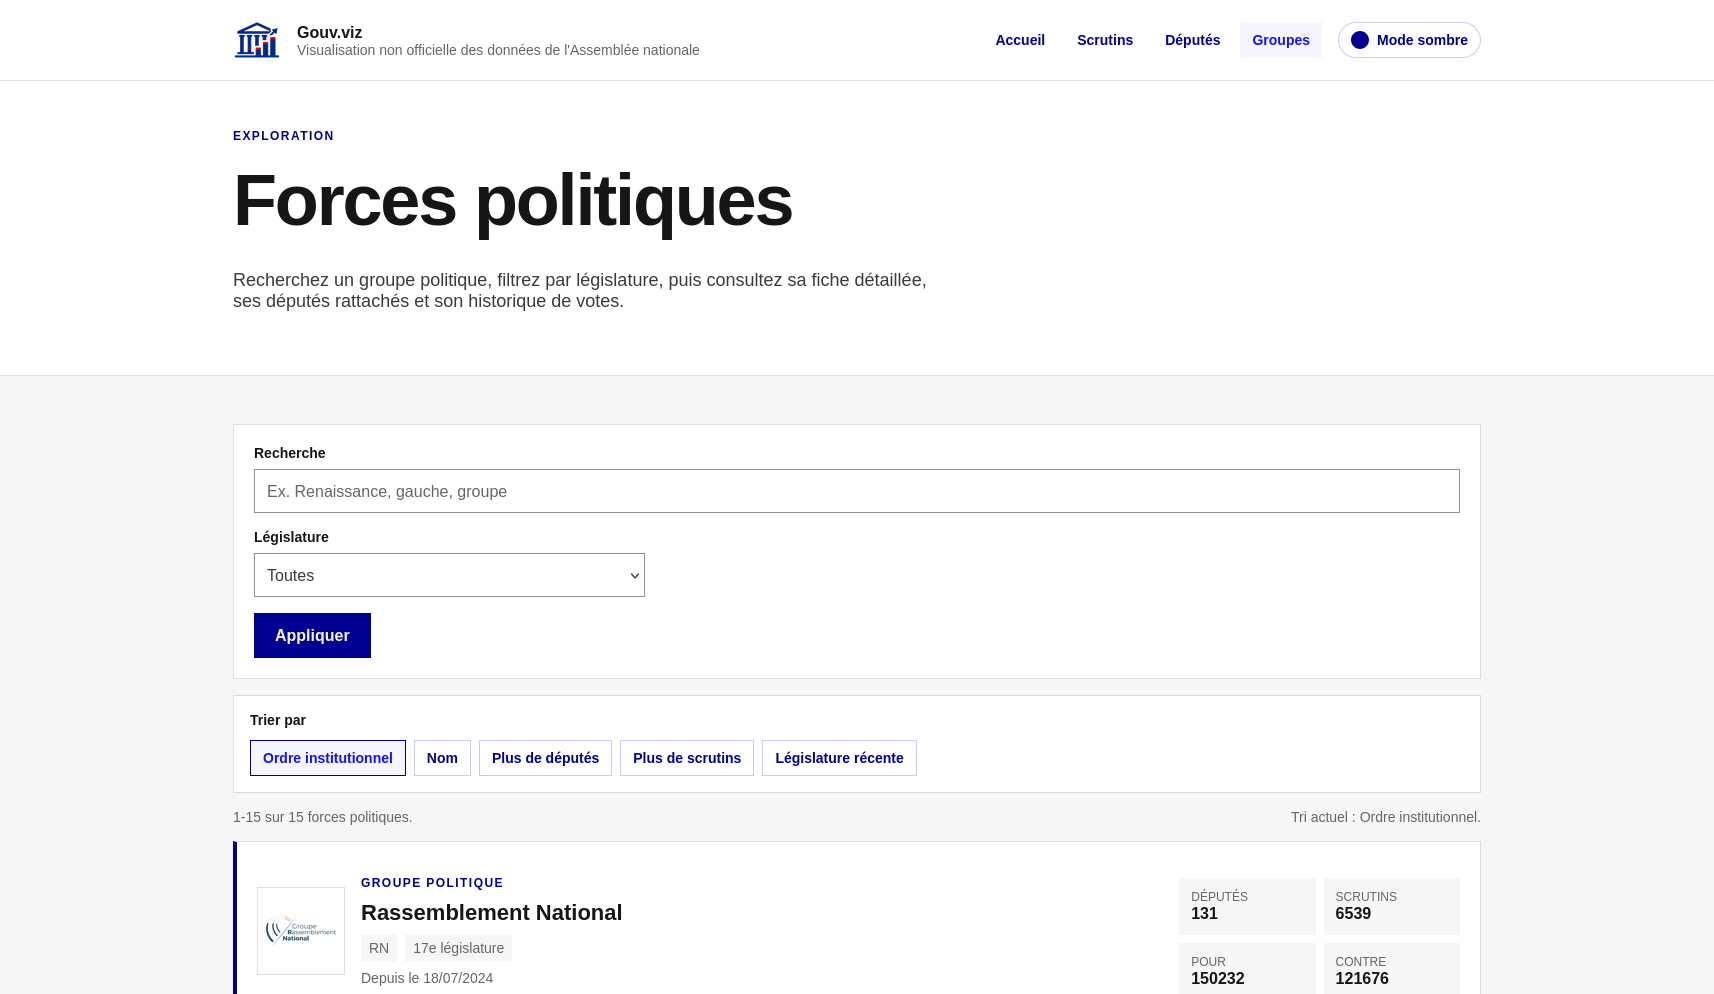The image size is (1714, 994).
Task: Select the Groupes nav item
Action: pyautogui.click(x=1281, y=40)
